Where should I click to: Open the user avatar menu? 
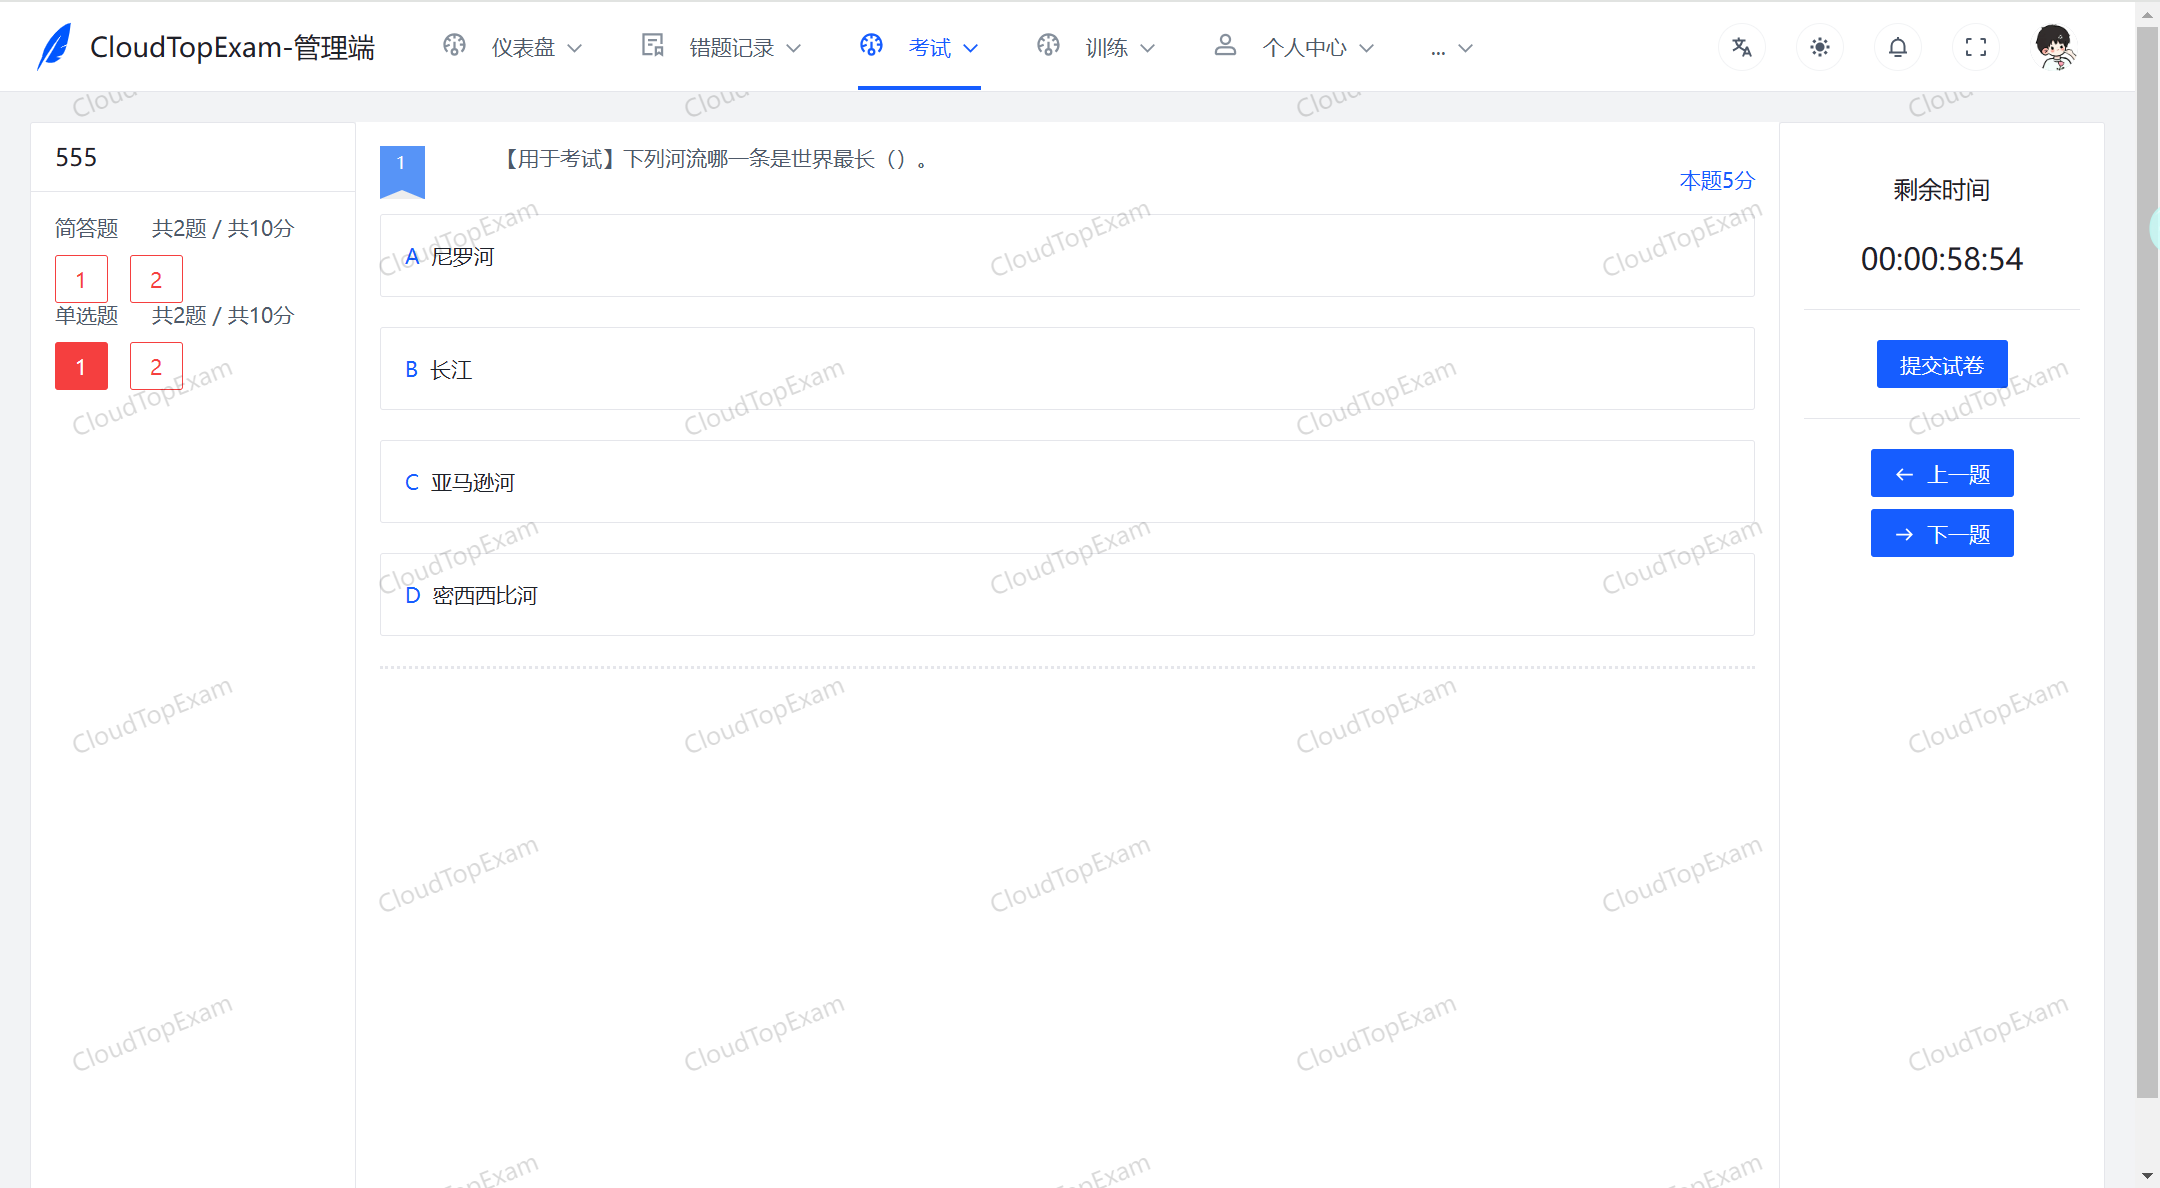pos(2055,47)
